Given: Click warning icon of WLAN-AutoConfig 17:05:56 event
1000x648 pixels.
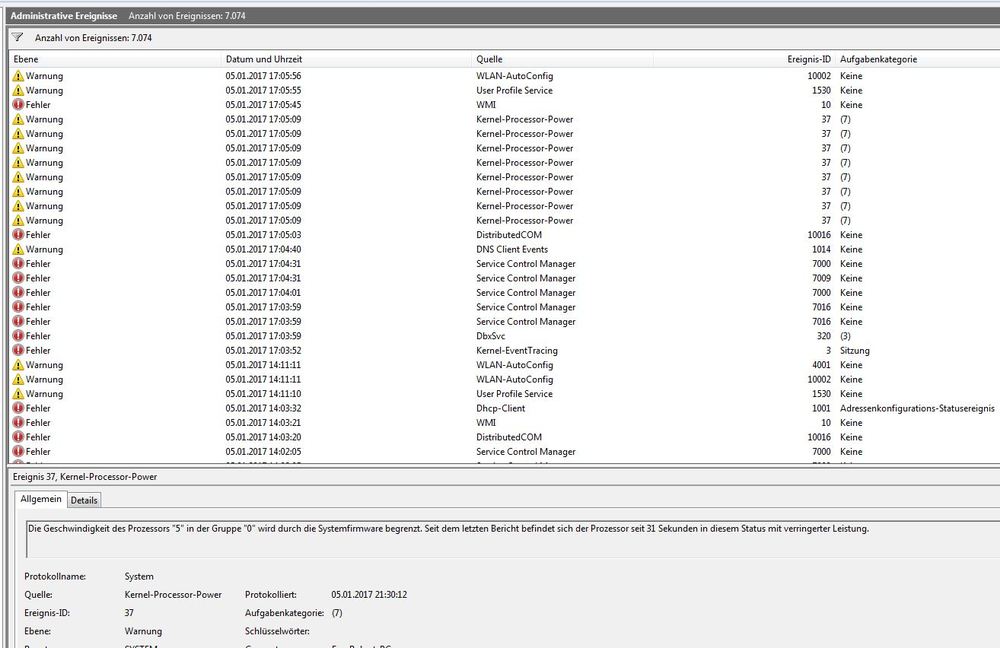Looking at the screenshot, I should [x=17, y=76].
